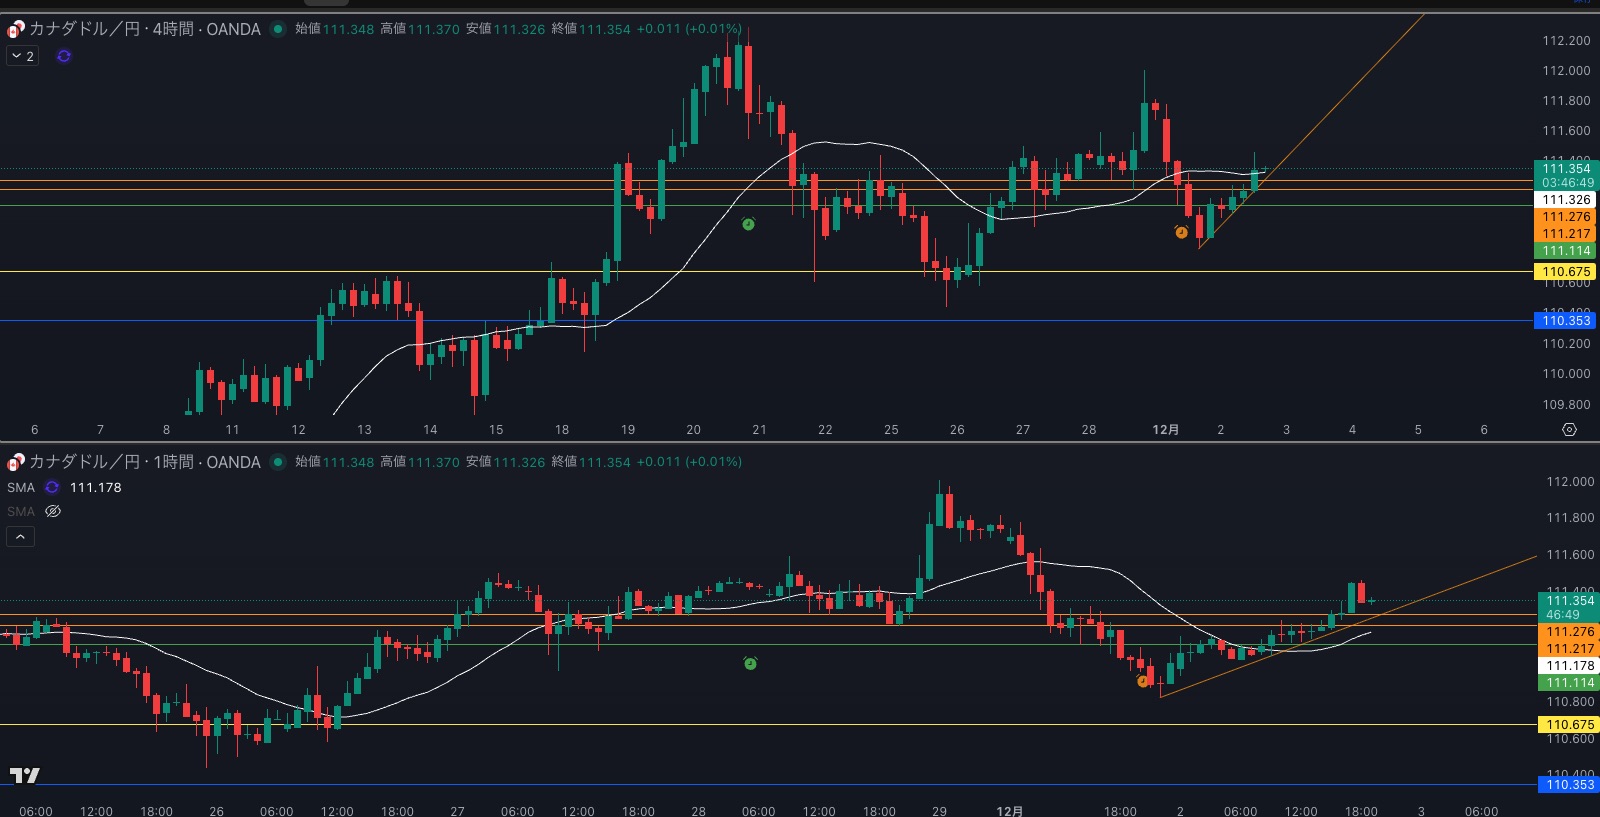Click the green alarm icon on the 4-hour chart
Viewport: 1600px width, 817px height.
coord(749,225)
